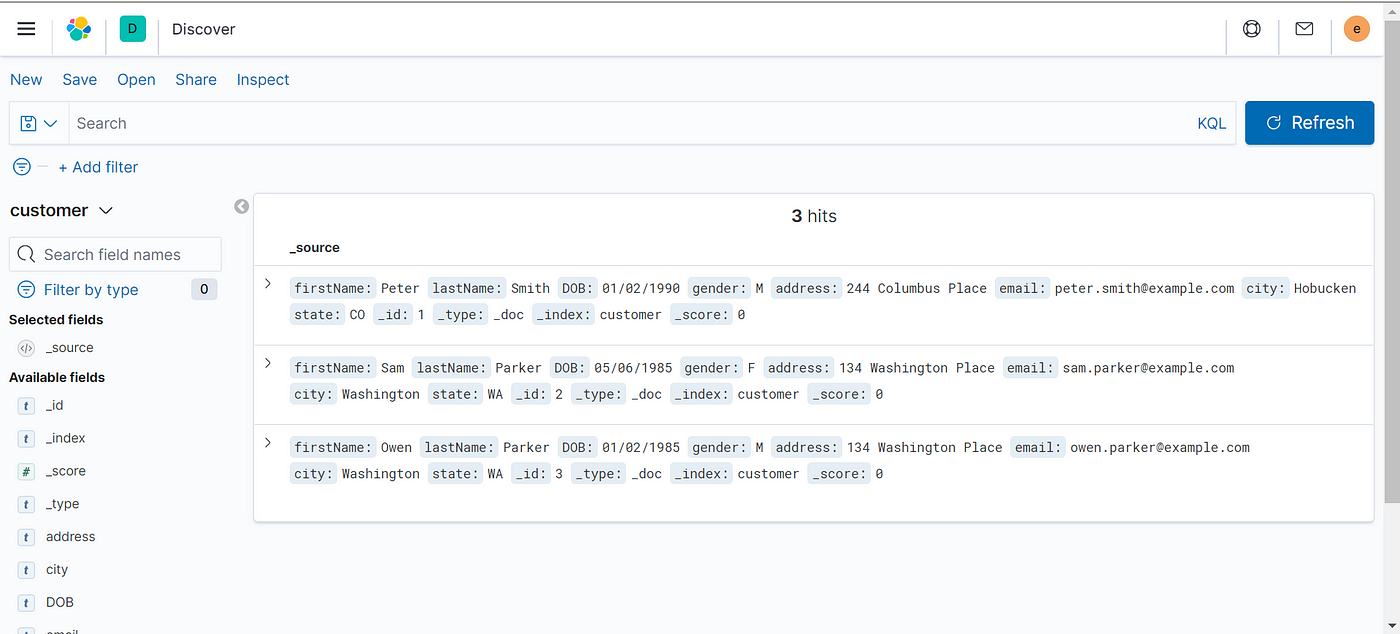Click email sam.parker@example.com
The width and height of the screenshot is (1400, 634).
1148,368
